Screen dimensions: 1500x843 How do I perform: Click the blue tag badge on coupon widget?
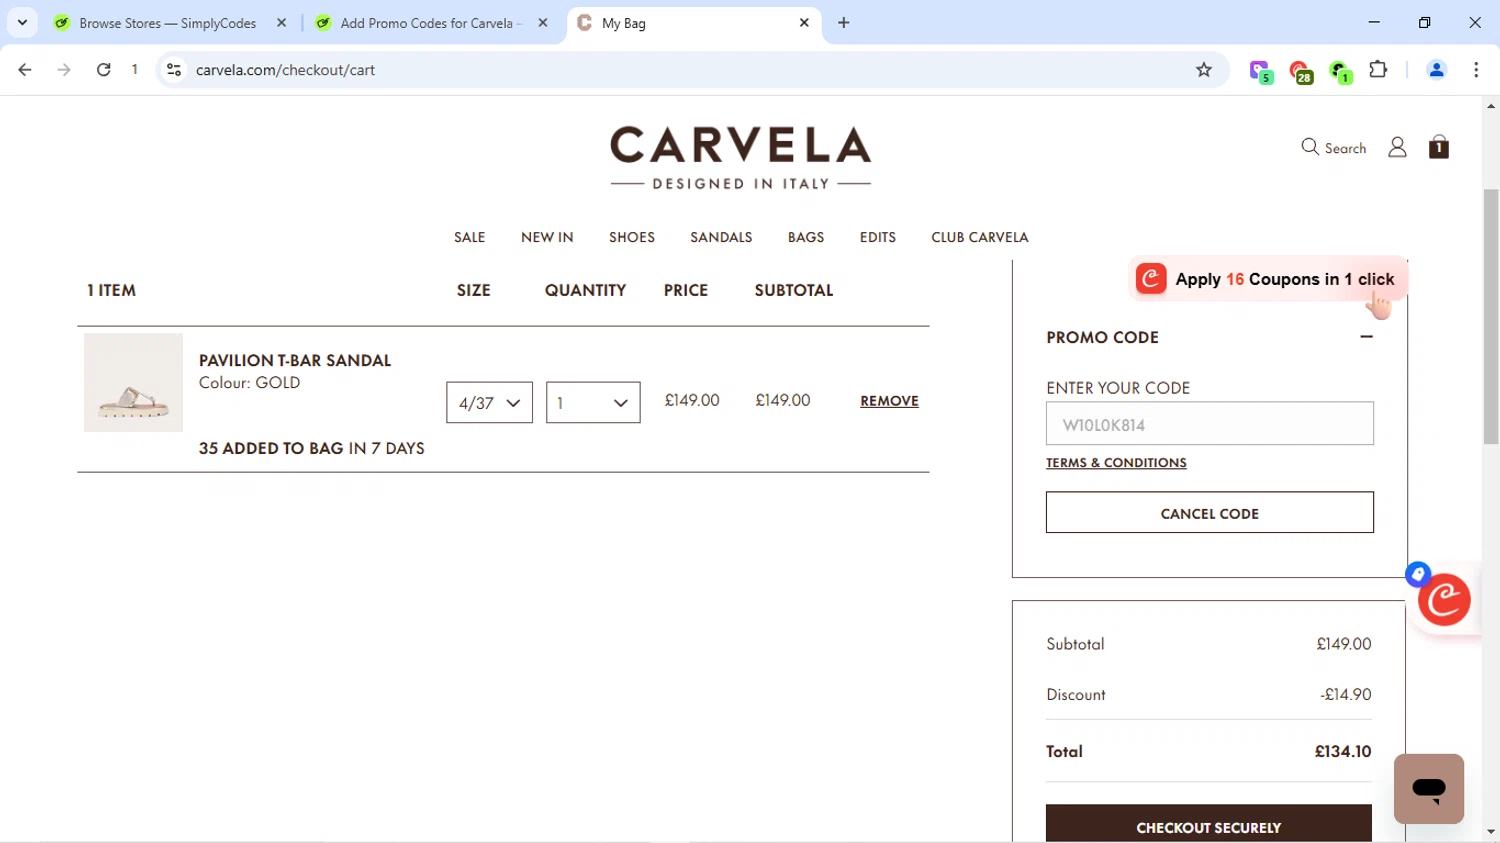coord(1418,574)
